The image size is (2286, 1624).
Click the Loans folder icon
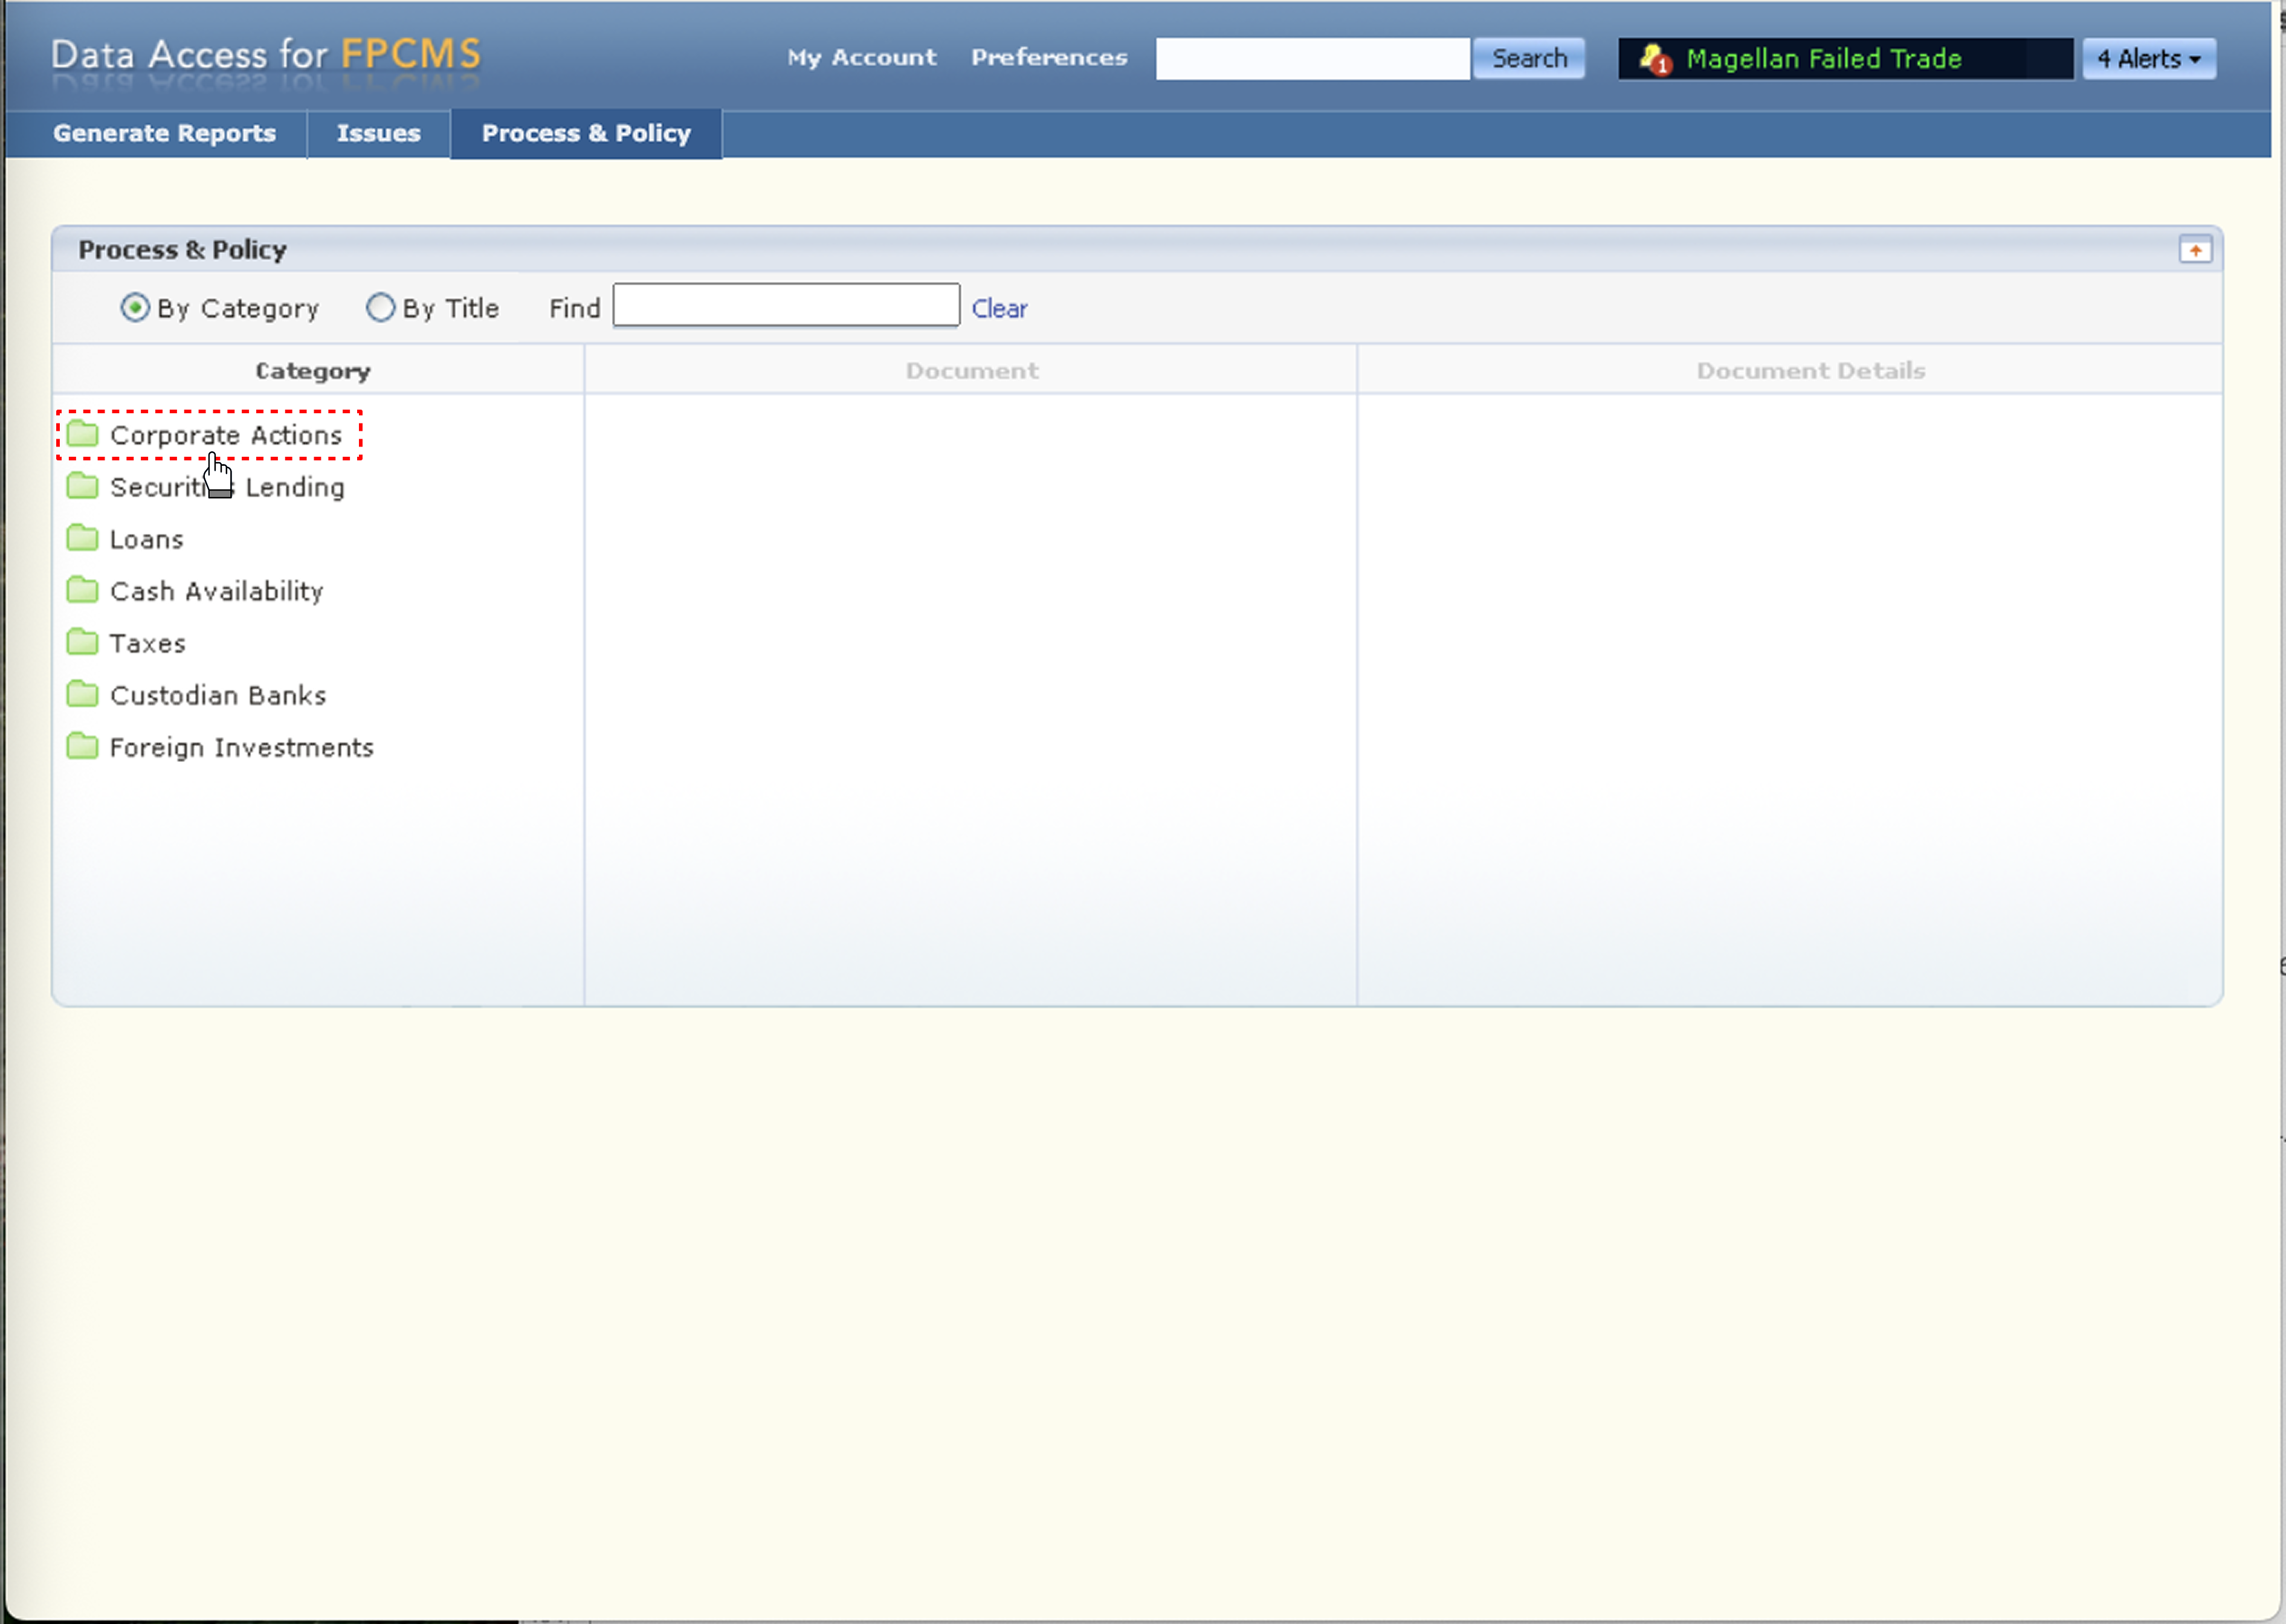click(82, 538)
